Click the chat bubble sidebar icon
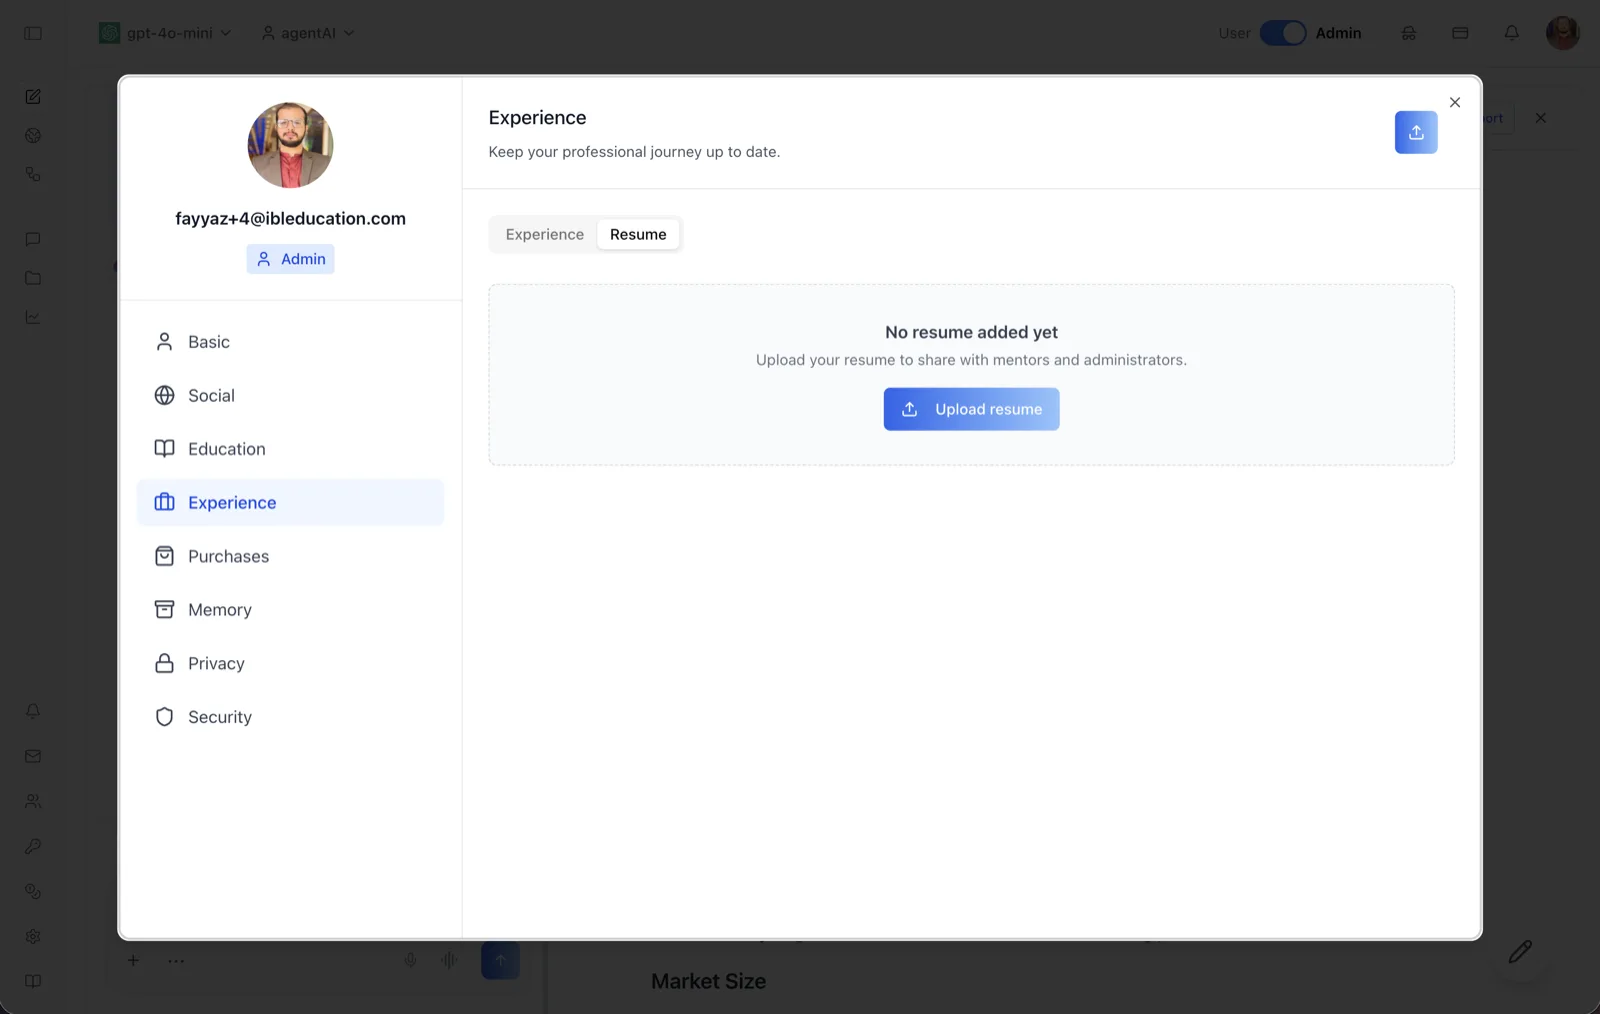 (33, 239)
